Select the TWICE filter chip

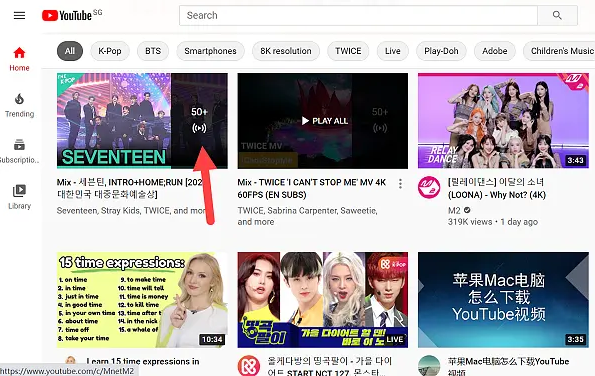point(348,51)
